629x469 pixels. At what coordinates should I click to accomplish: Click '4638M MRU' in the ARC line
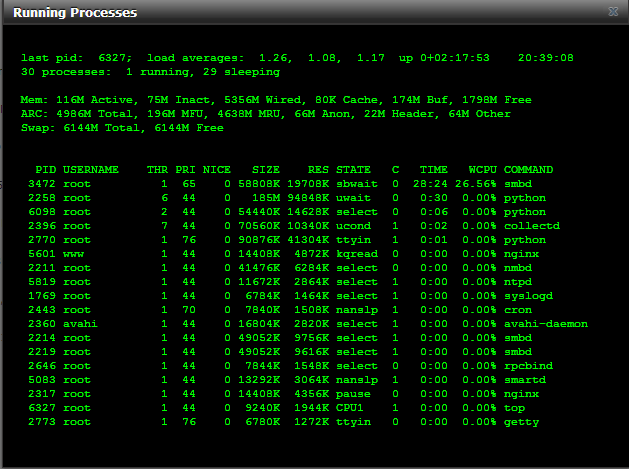[x=251, y=114]
